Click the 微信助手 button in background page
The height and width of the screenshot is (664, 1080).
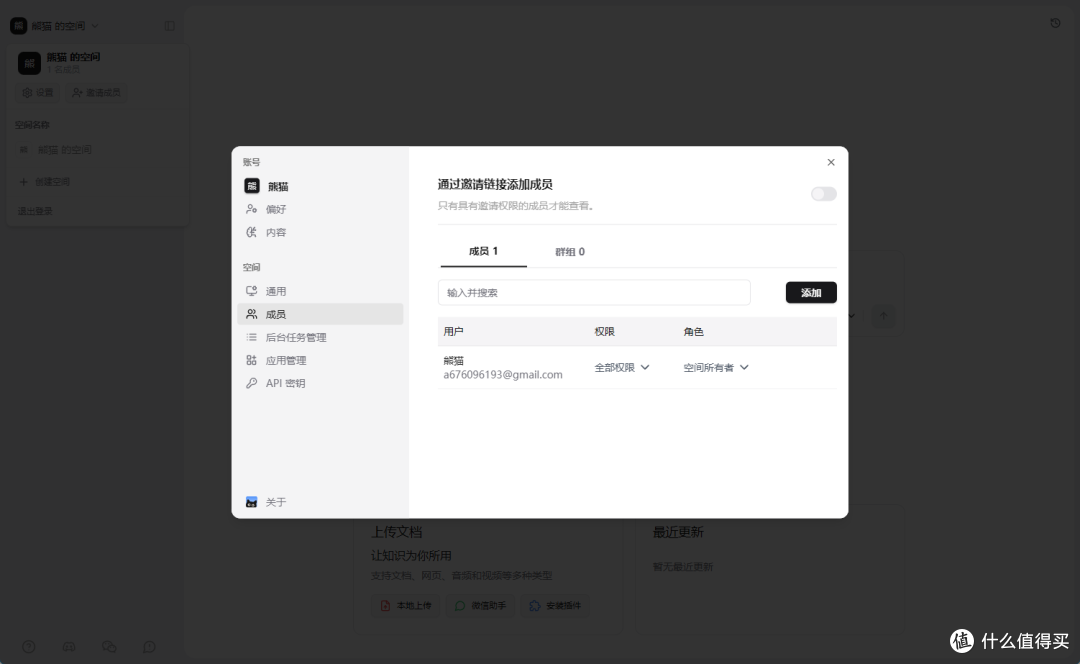tap(481, 606)
